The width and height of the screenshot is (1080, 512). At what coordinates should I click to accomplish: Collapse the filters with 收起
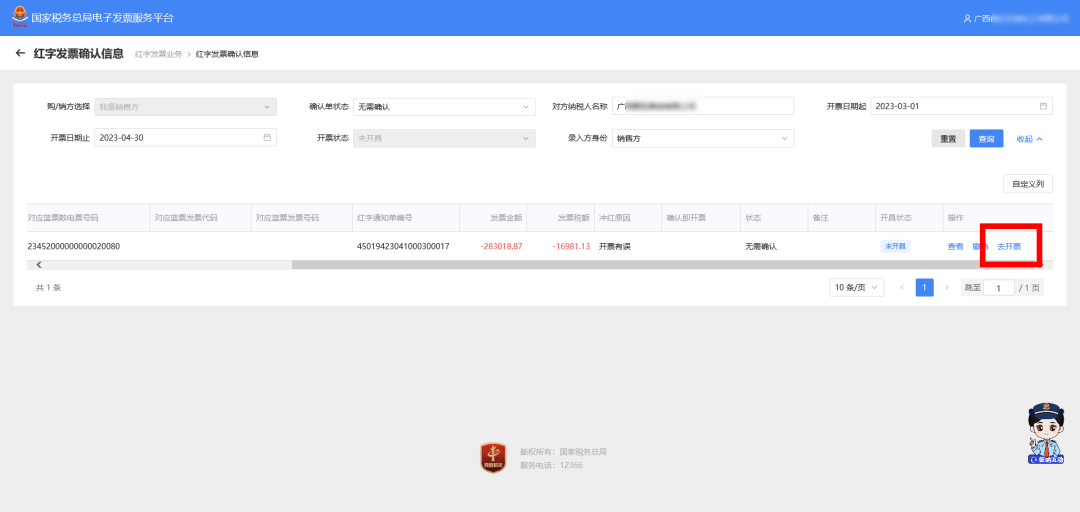pos(1030,139)
